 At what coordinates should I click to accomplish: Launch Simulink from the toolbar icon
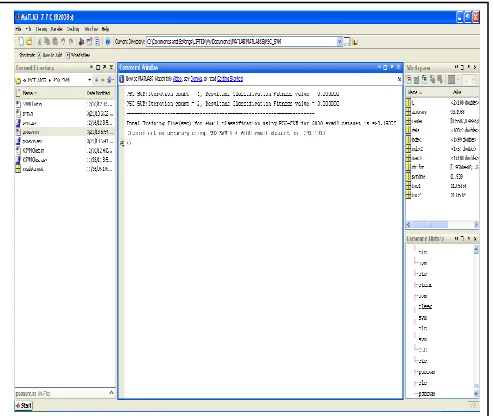pos(81,42)
